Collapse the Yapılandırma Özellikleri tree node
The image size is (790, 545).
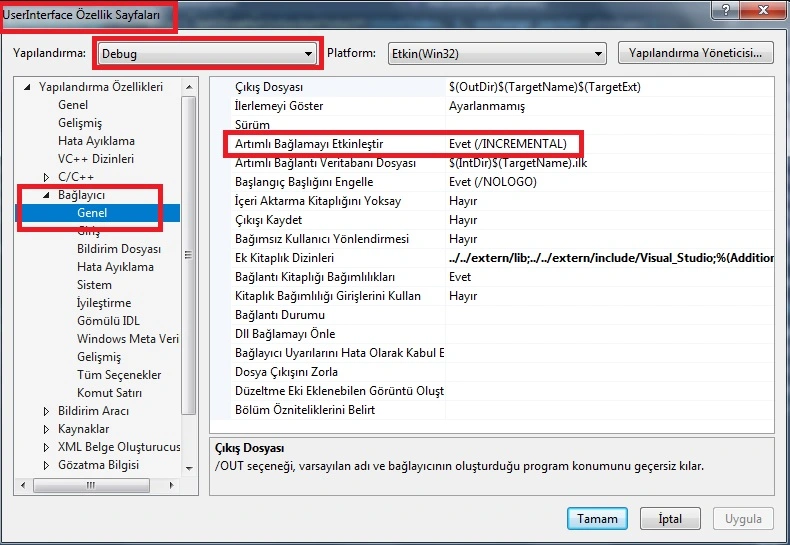(x=27, y=87)
